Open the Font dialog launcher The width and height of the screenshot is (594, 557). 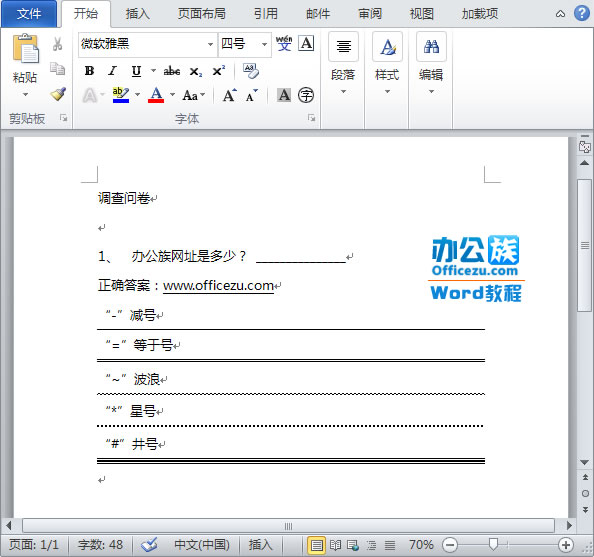311,118
